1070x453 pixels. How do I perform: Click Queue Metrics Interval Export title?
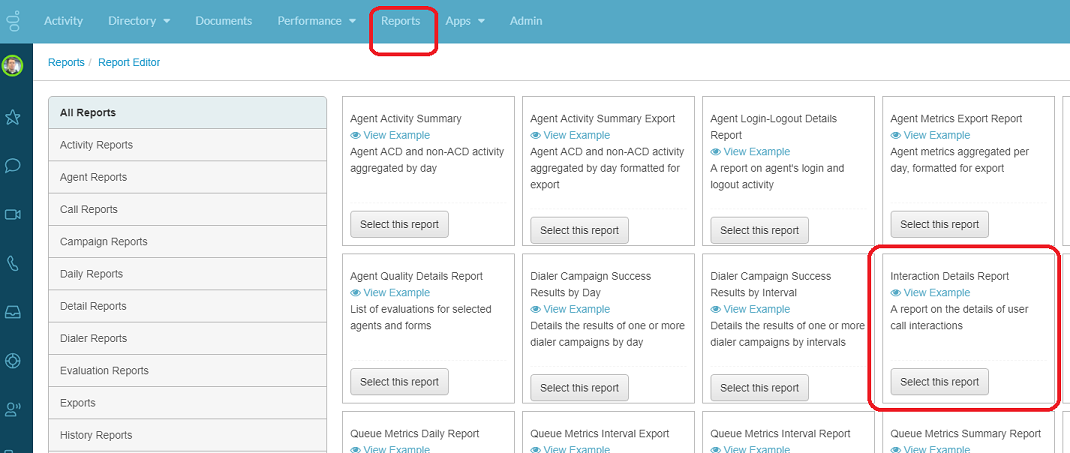tap(600, 434)
